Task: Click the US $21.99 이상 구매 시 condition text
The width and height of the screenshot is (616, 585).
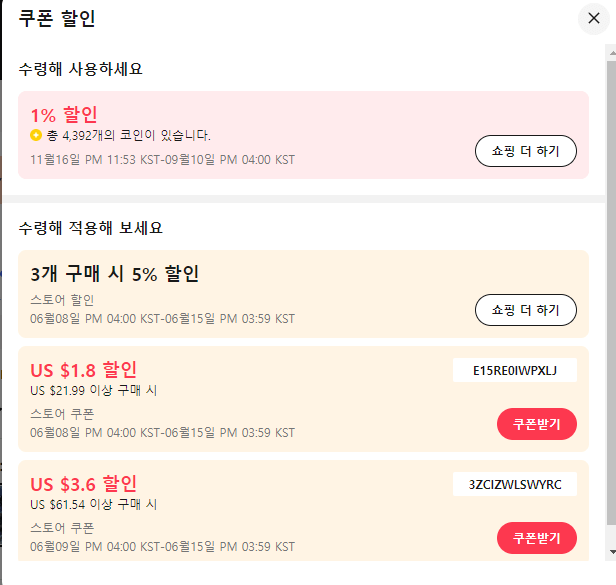Action: coord(94,390)
